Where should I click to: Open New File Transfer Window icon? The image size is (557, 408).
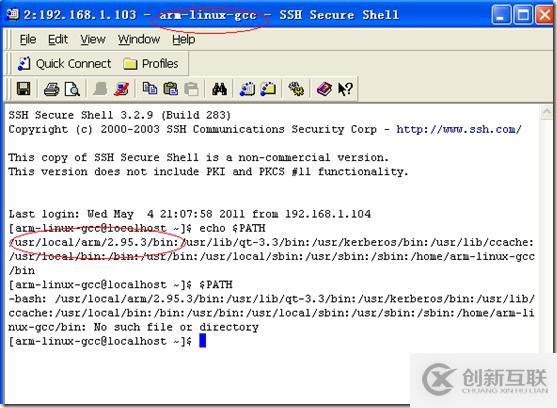tap(268, 89)
